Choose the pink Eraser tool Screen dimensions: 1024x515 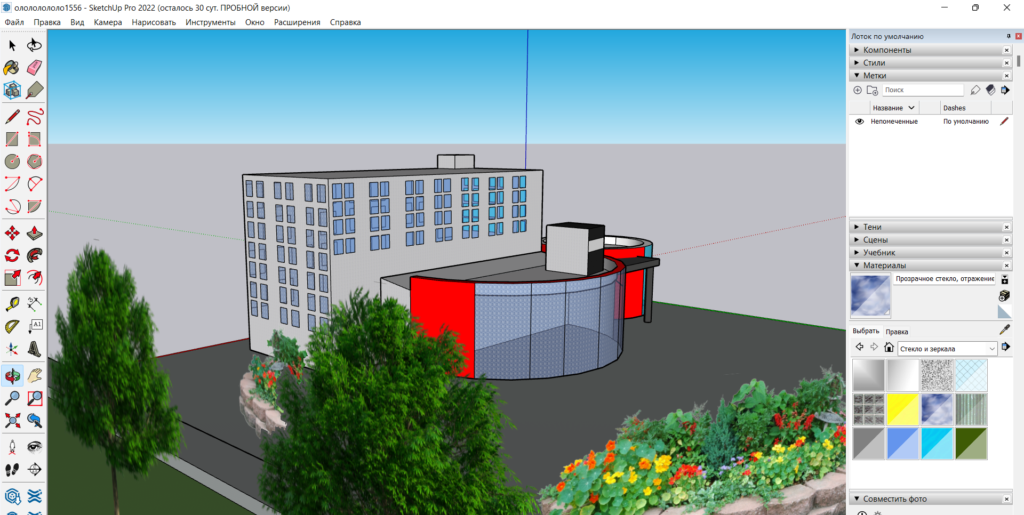click(x=35, y=67)
